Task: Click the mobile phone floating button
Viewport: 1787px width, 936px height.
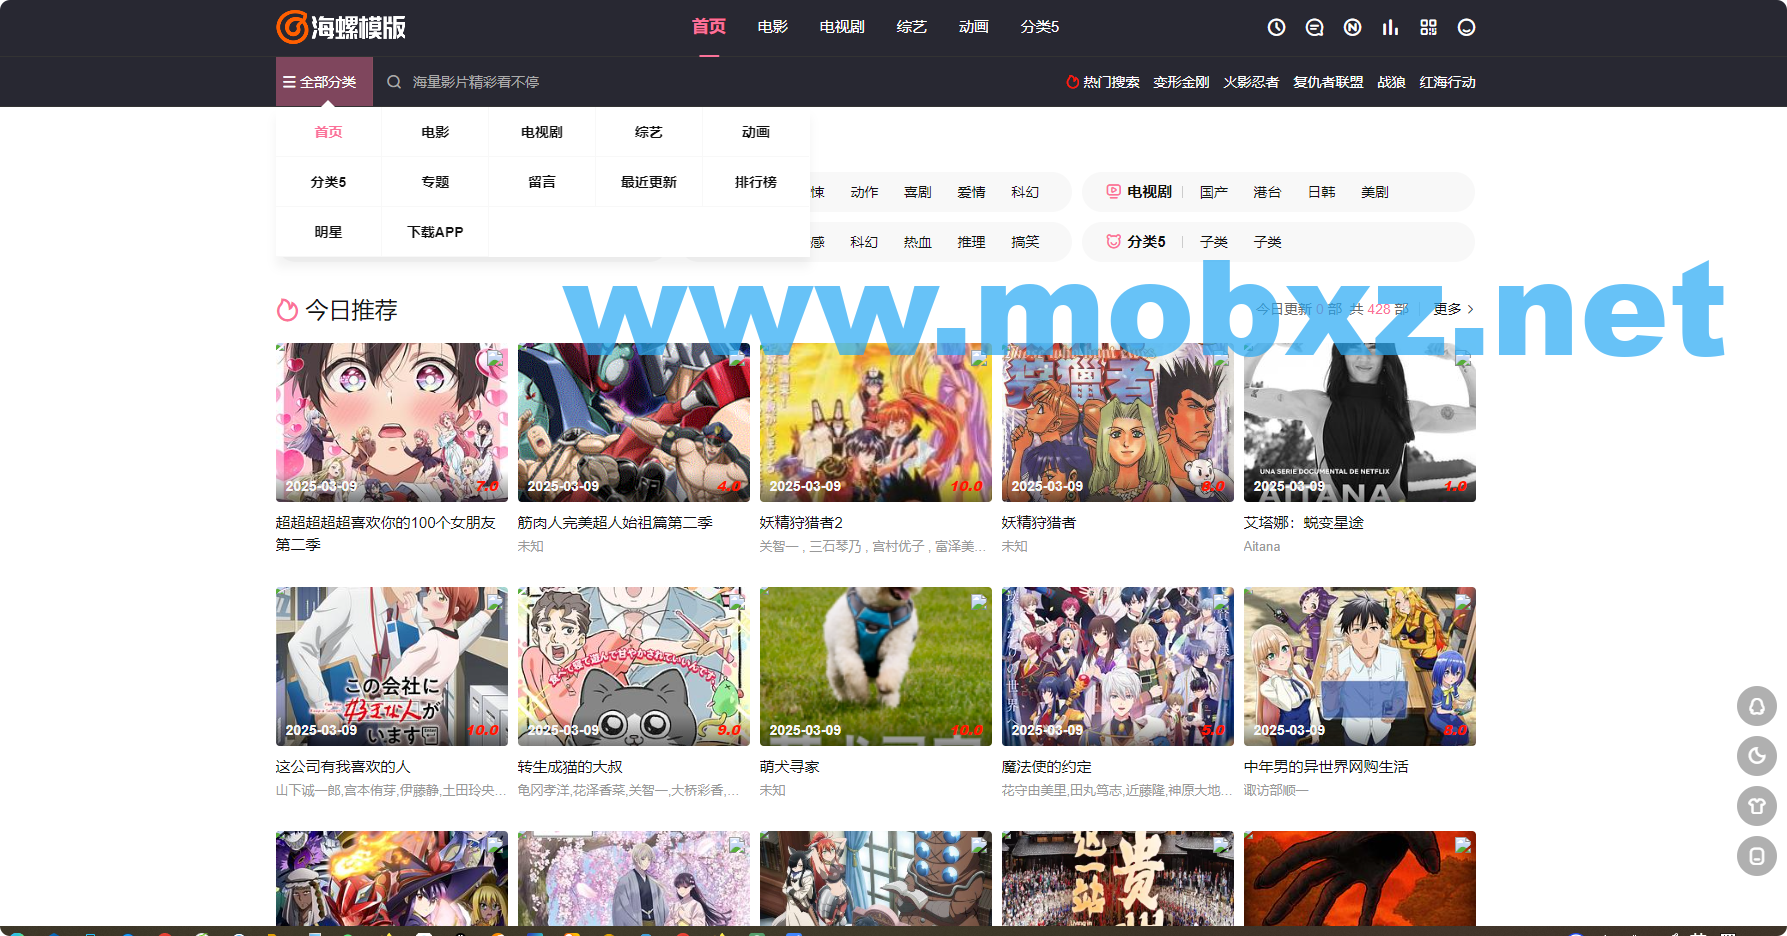Action: [1757, 856]
